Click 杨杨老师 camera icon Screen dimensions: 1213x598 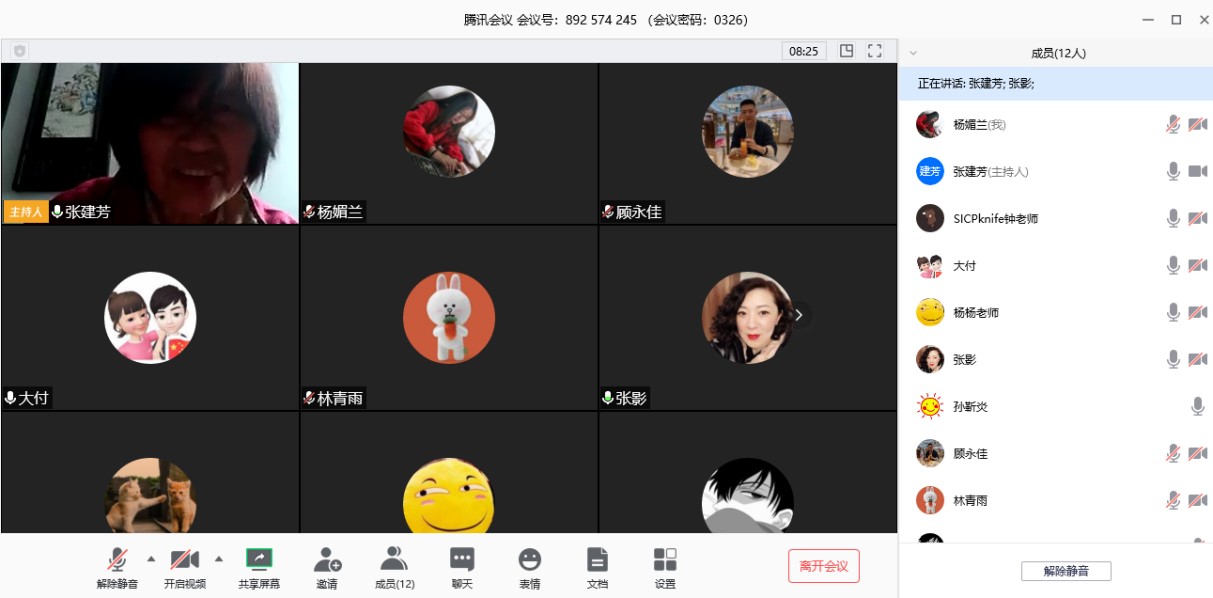coord(1198,313)
